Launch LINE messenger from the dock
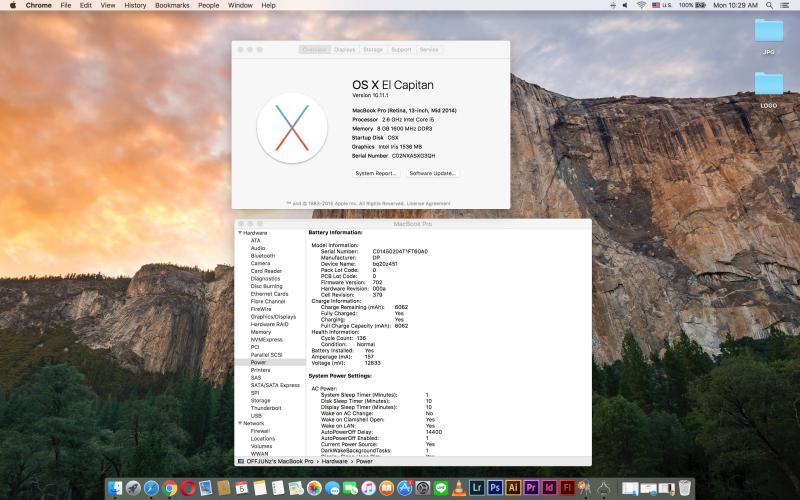Image resolution: width=800 pixels, height=500 pixels. pyautogui.click(x=441, y=488)
